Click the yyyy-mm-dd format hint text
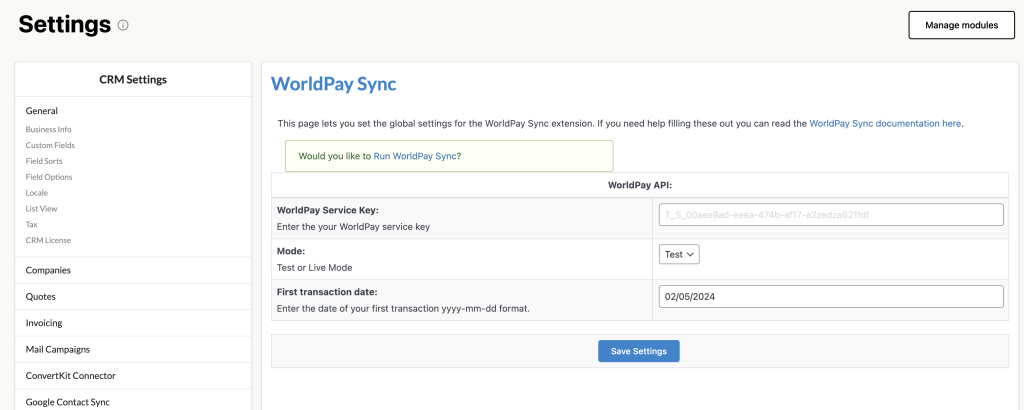Screen dimensions: 1024x410 [402, 309]
